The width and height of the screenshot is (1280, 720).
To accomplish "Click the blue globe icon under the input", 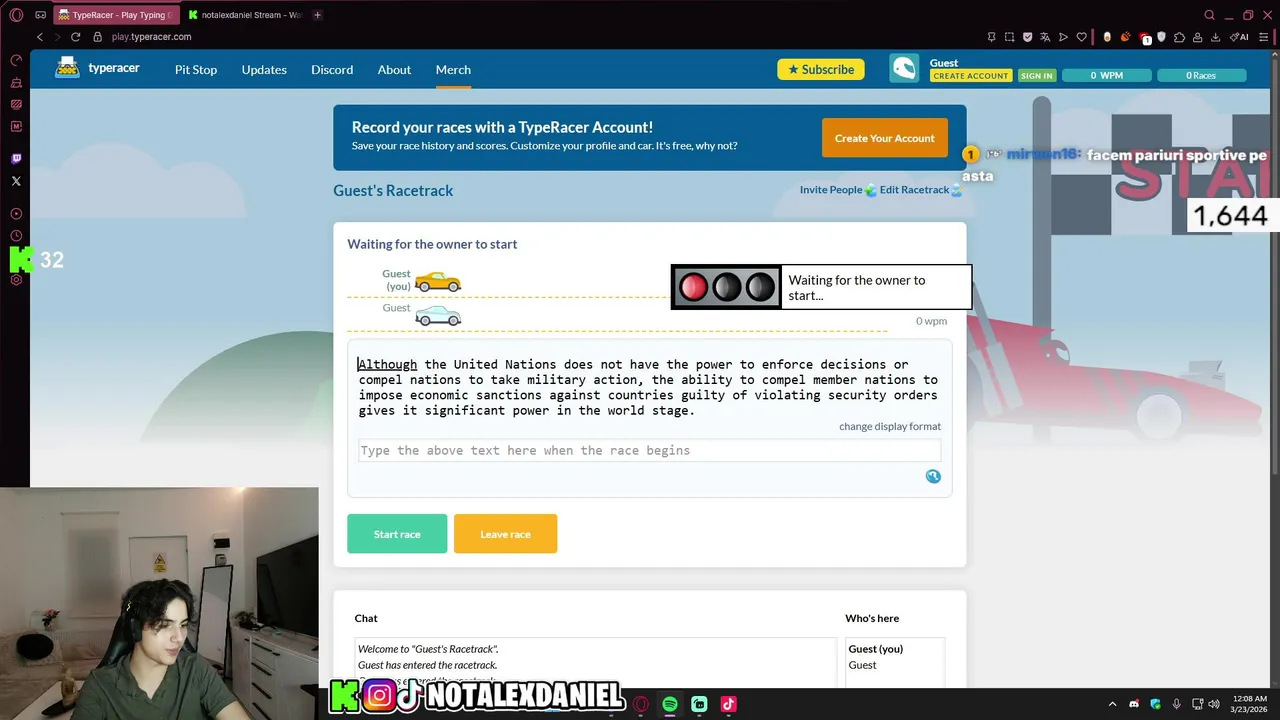I will click(933, 476).
